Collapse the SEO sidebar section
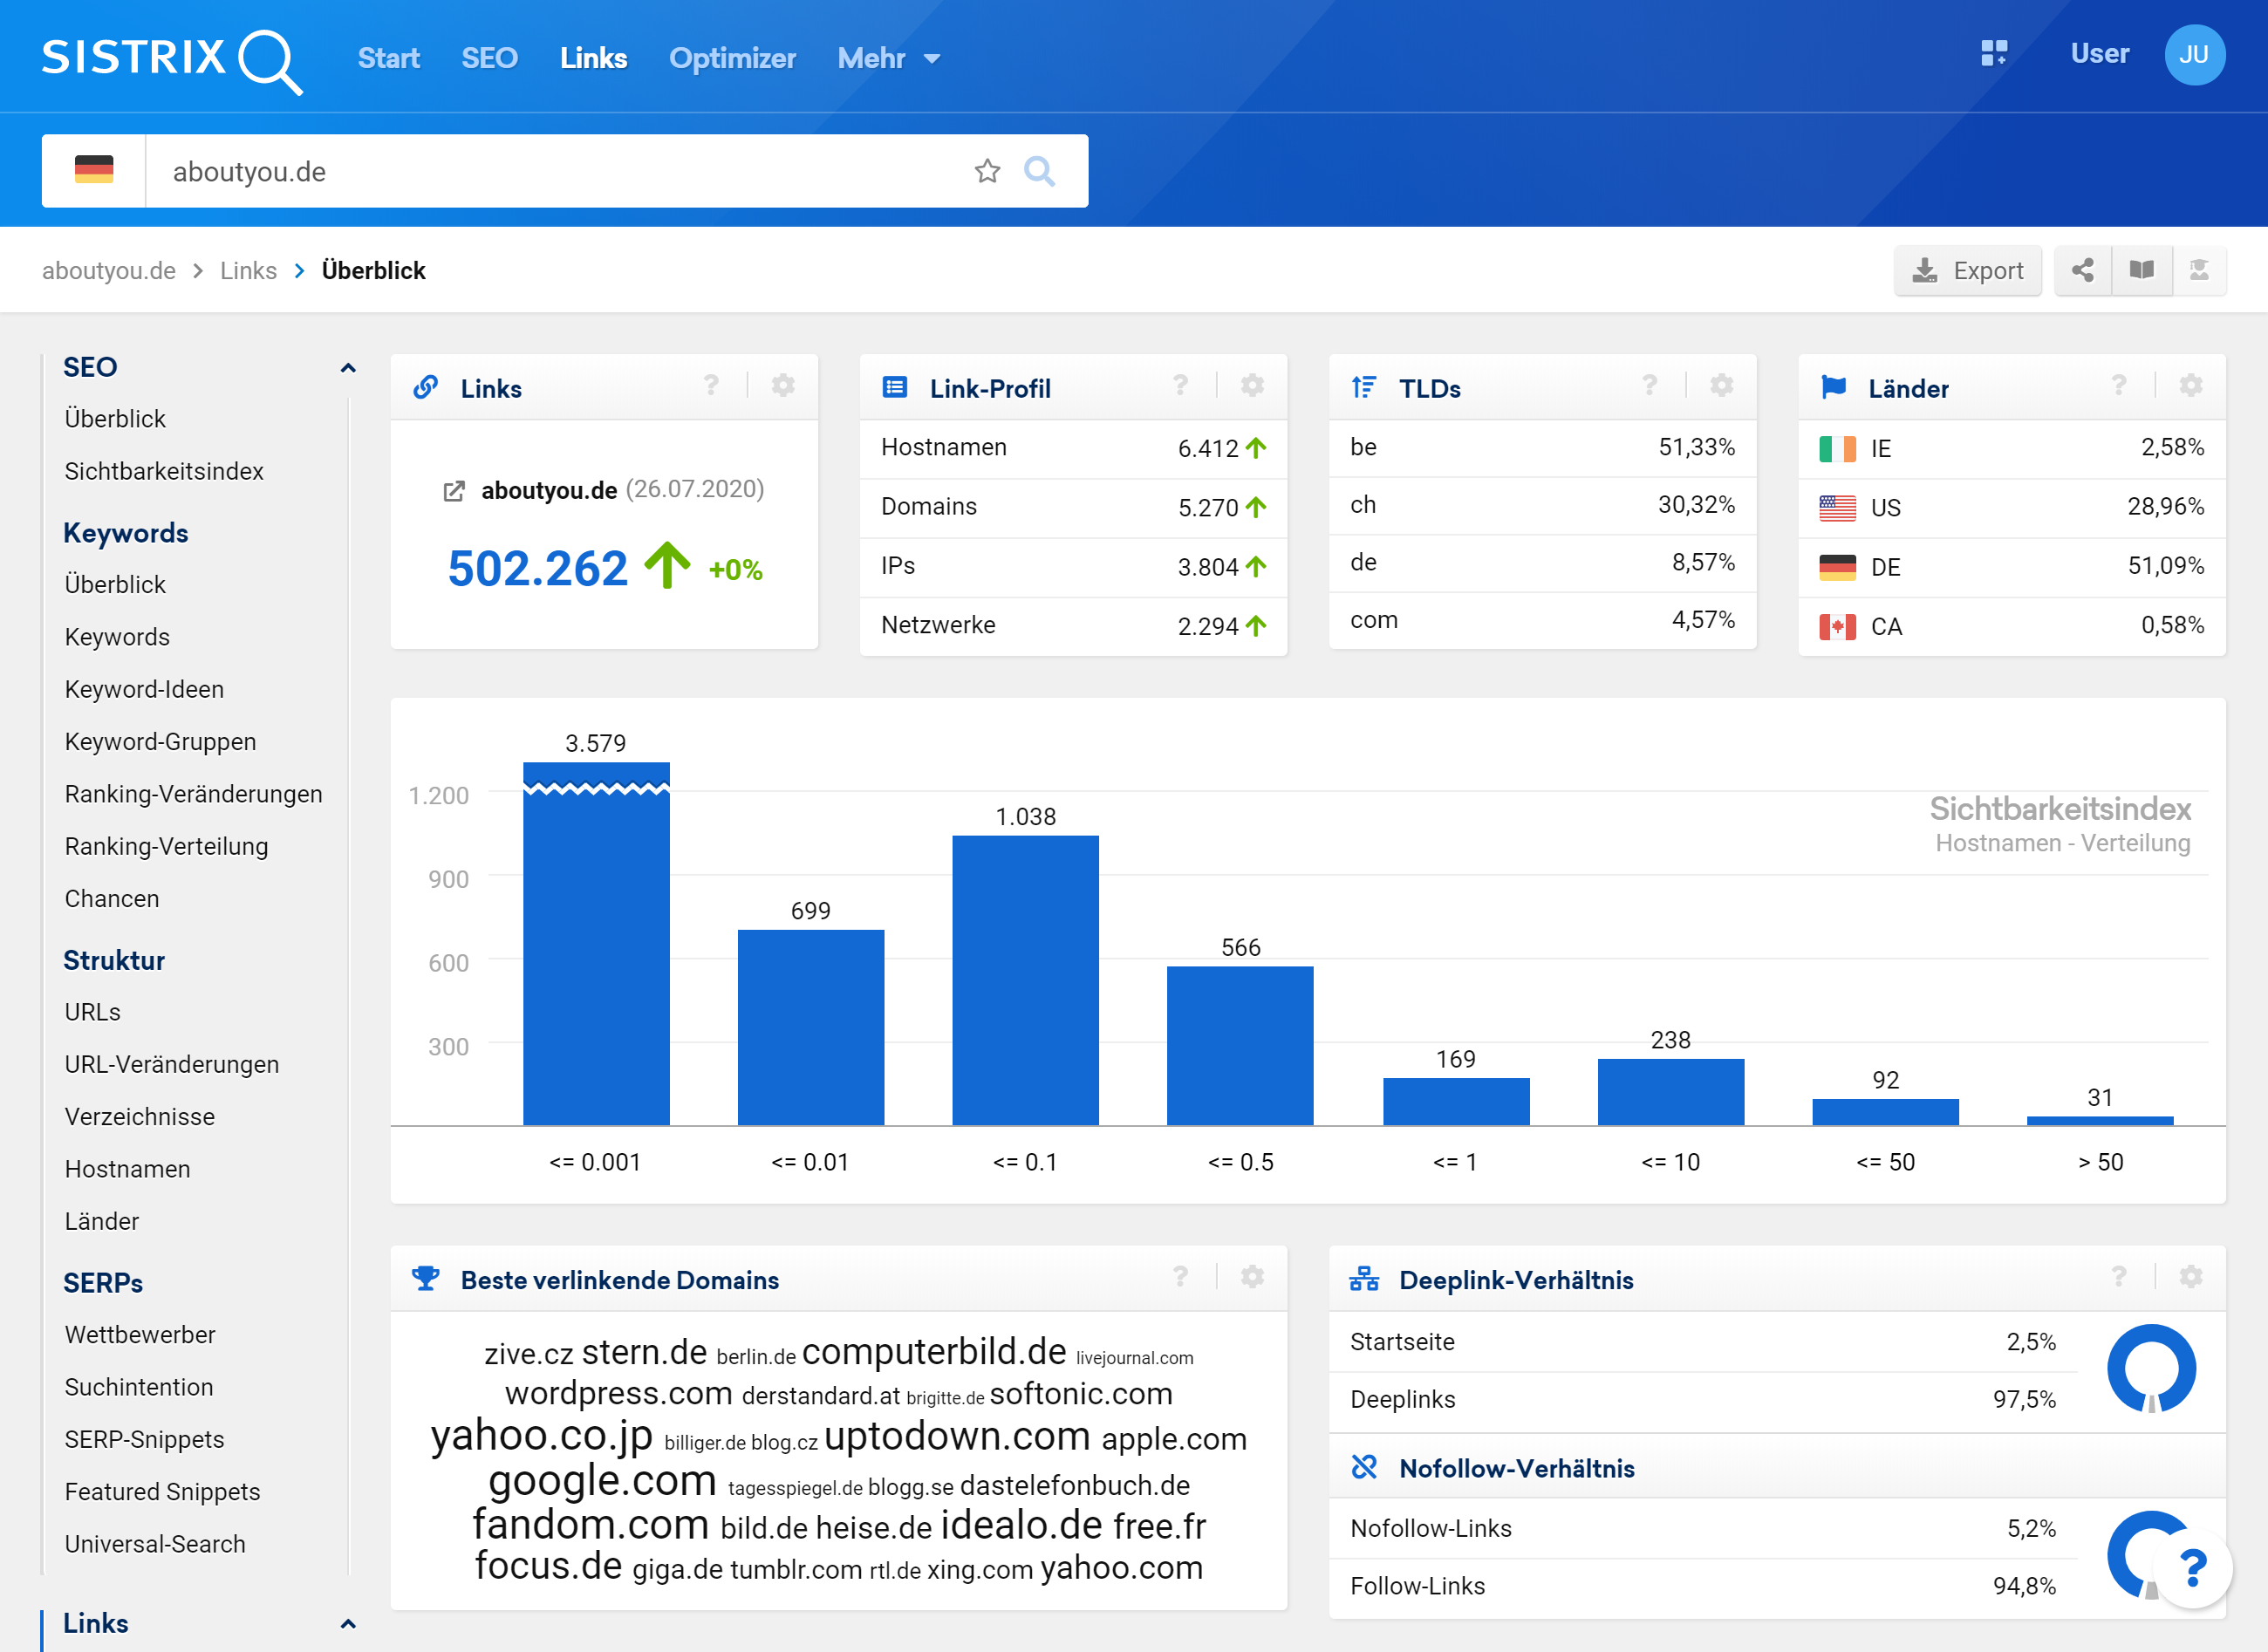This screenshot has height=1652, width=2268. point(348,368)
